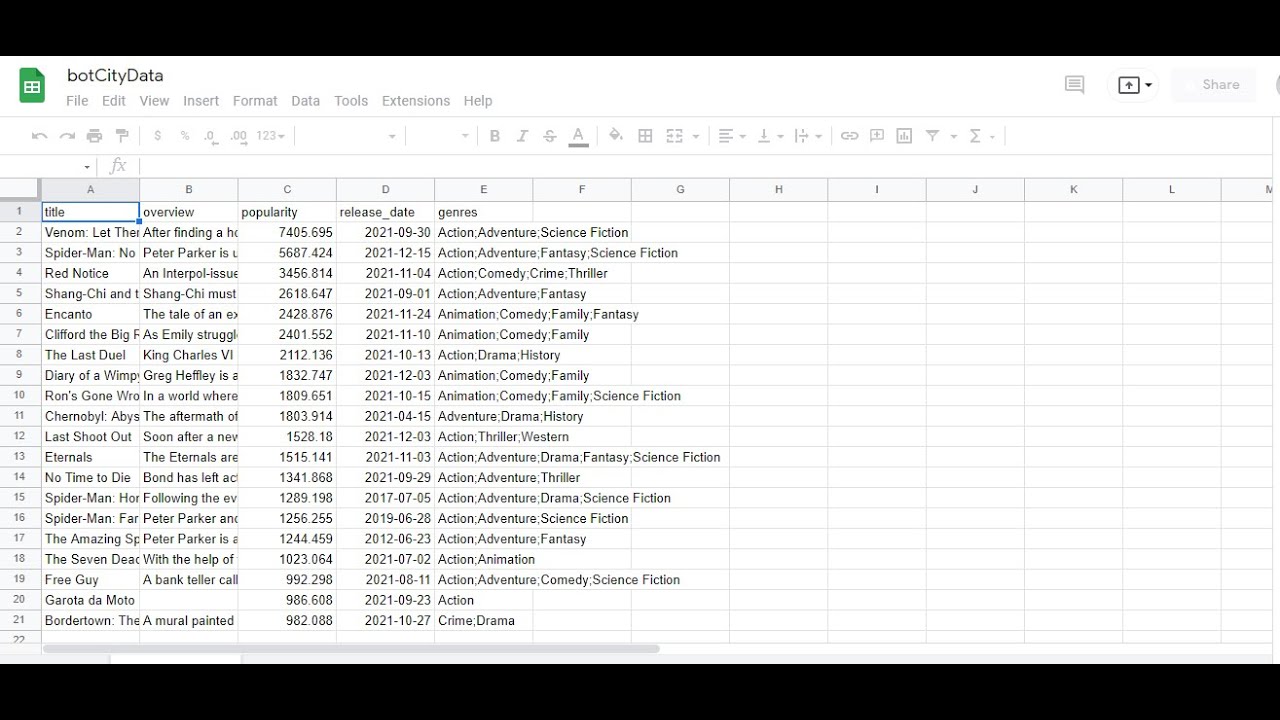Screen dimensions: 1280x720
Task: Click the Present to meeting button
Action: click(1135, 85)
